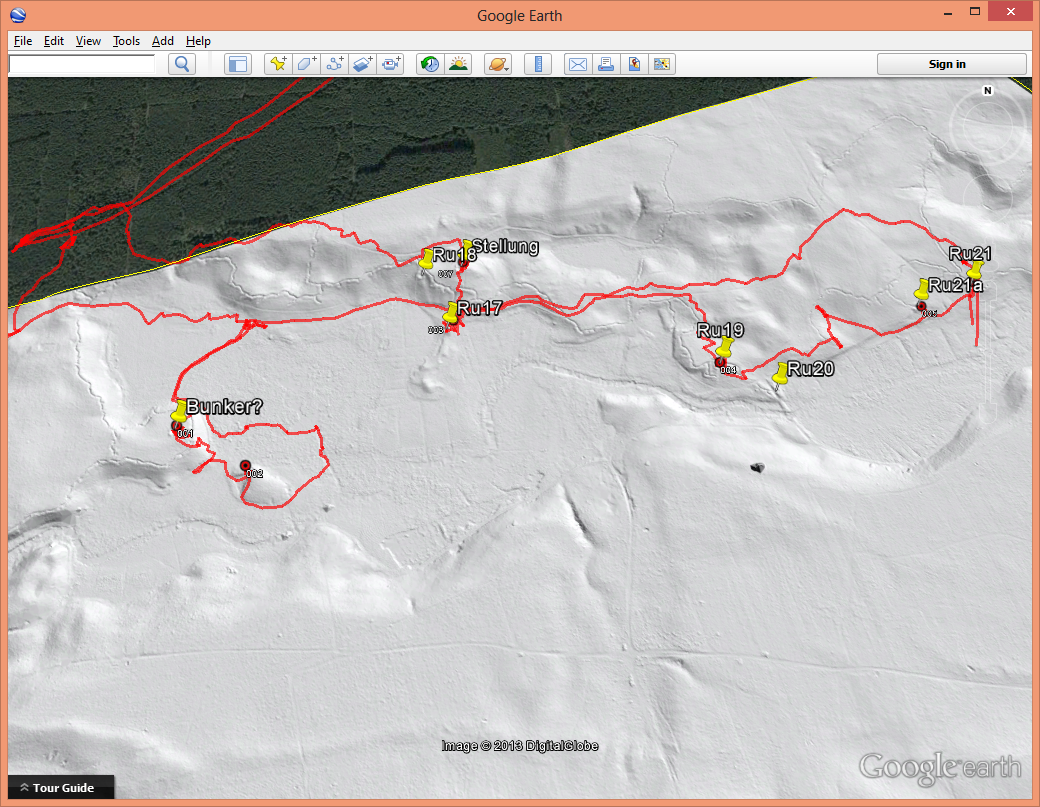
Task: Open view in Google Maps icon
Action: [633, 64]
